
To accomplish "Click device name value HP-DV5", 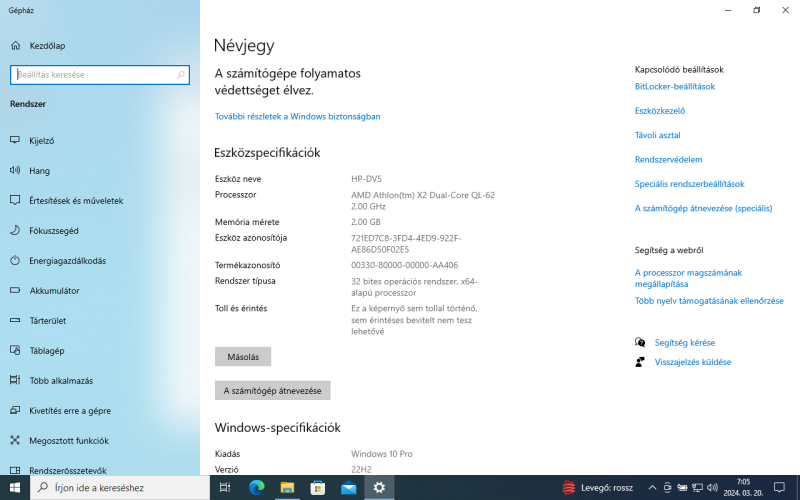I will point(366,179).
